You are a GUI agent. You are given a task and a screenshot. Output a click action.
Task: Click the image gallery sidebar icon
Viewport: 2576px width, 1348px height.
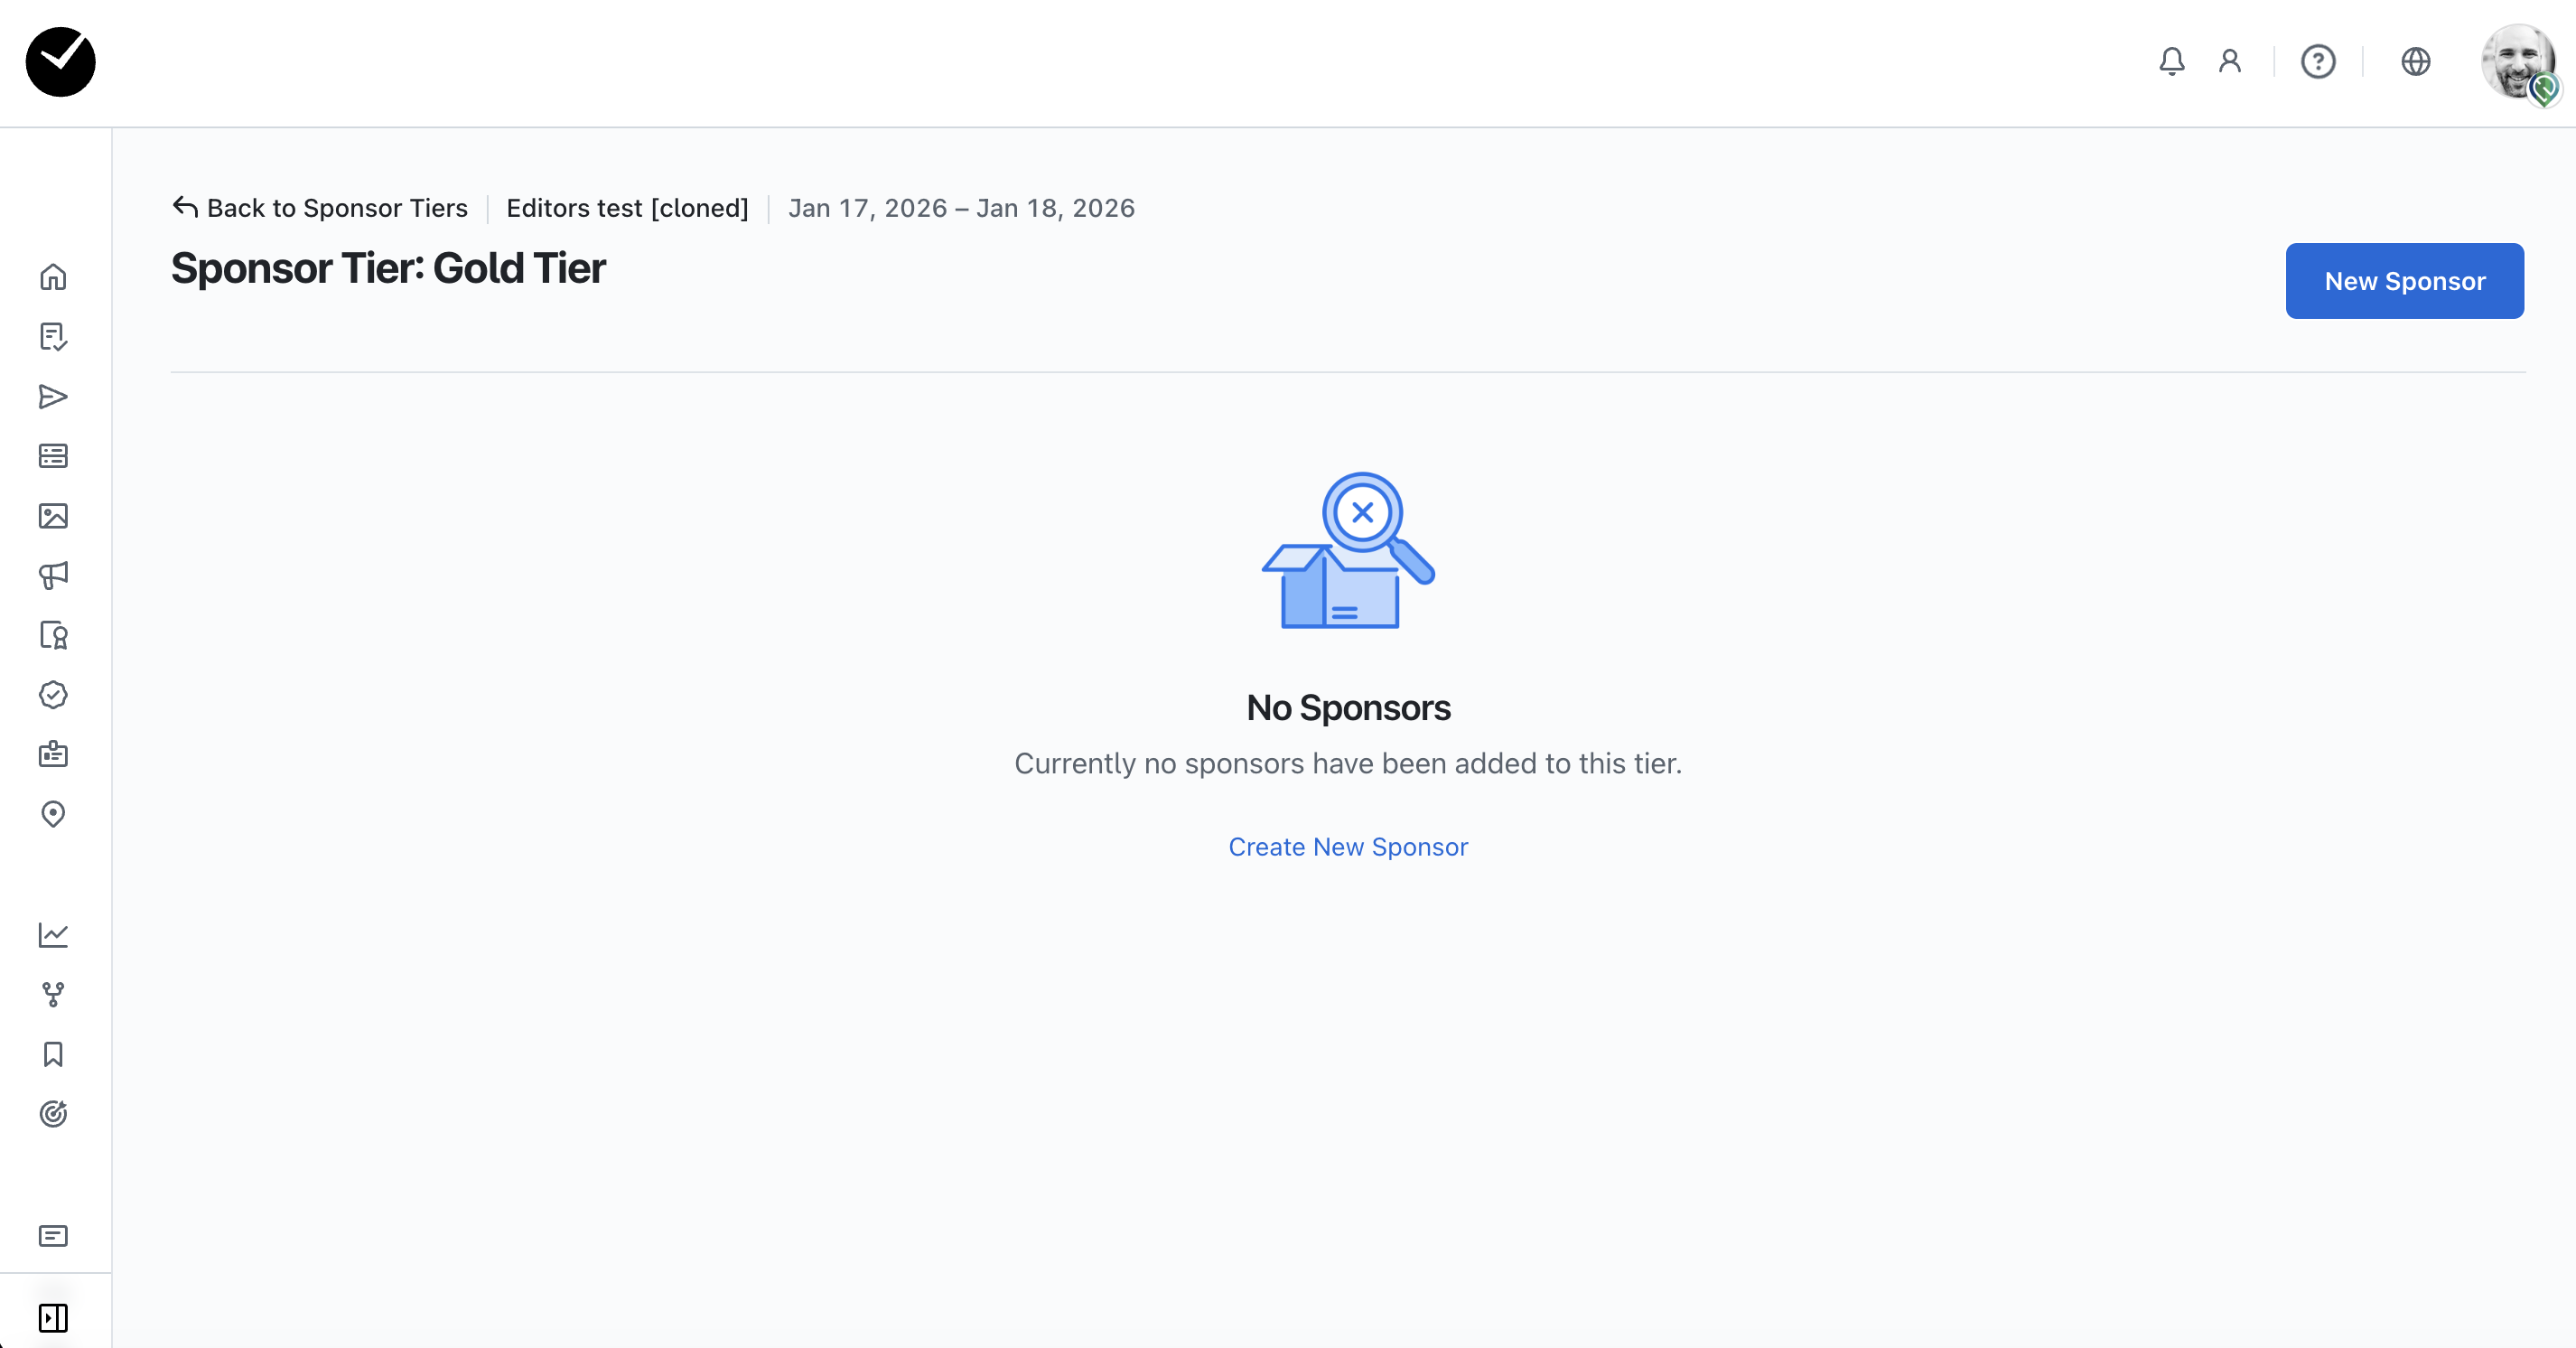click(53, 516)
